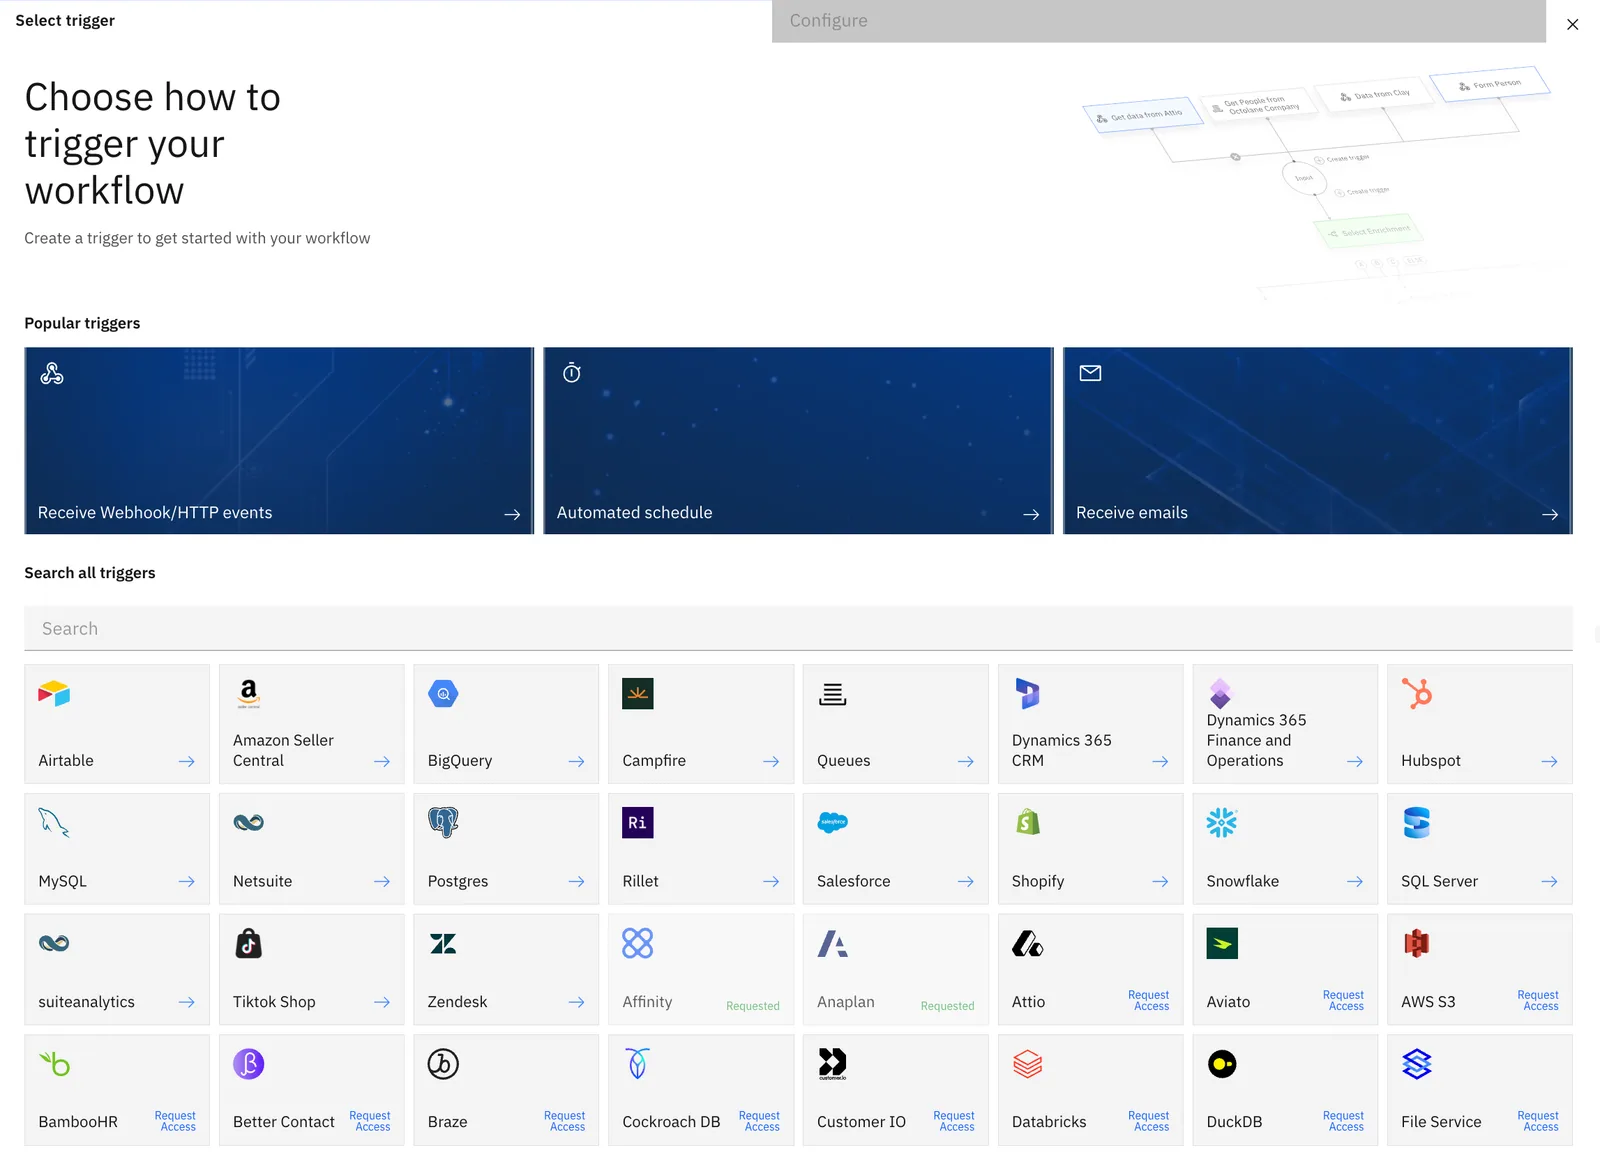The height and width of the screenshot is (1155, 1600).
Task: Request Access for Aviato
Action: pos(1343,1001)
